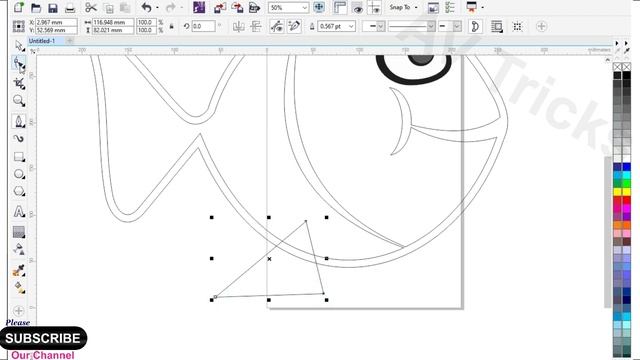Image resolution: width=640 pixels, height=360 pixels.
Task: Cut selection with scissors icon
Action: (x=91, y=7)
